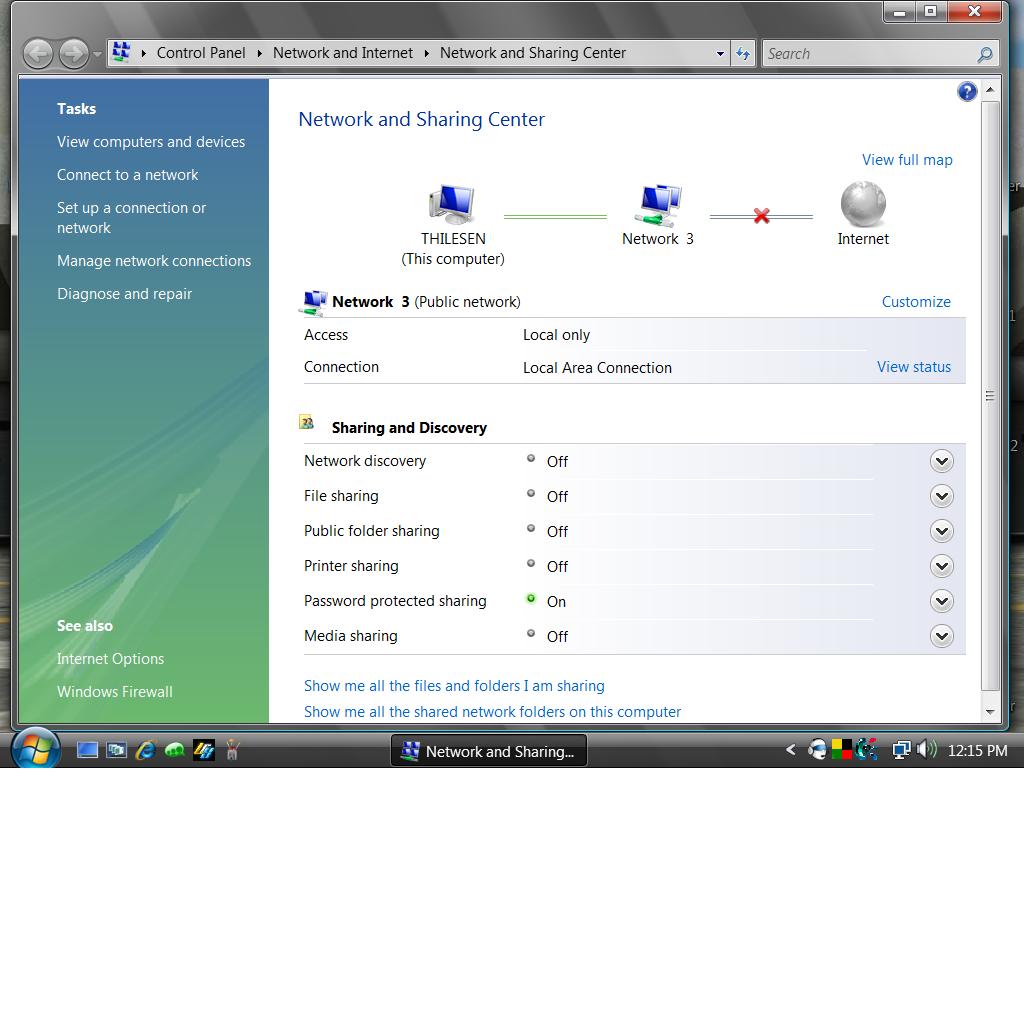
Task: Expand the File sharing settings chevron
Action: (x=941, y=496)
